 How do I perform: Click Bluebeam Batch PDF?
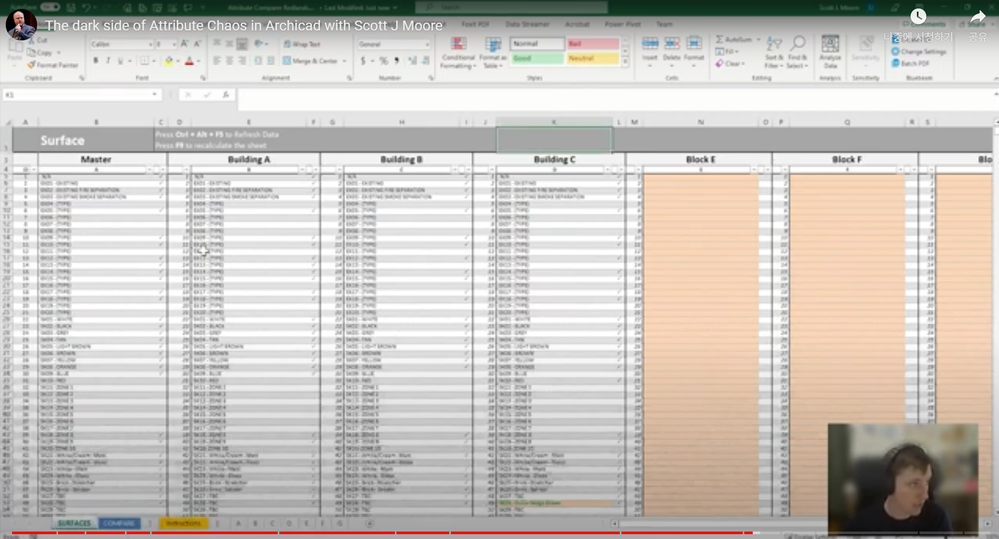pos(910,64)
